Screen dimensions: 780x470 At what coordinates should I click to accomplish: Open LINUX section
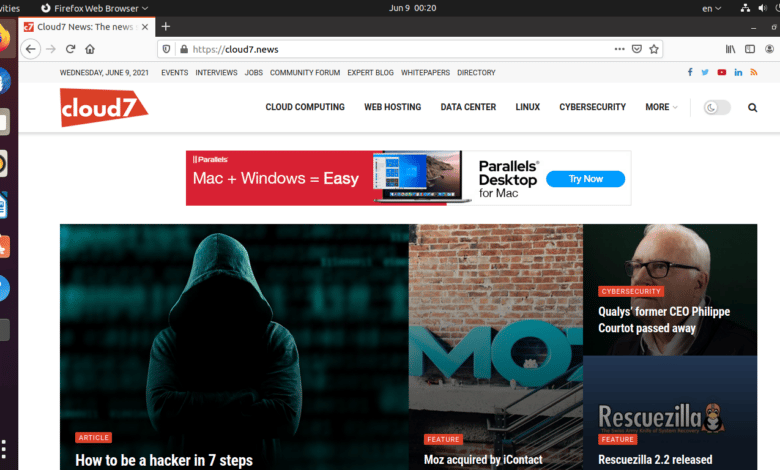[528, 107]
